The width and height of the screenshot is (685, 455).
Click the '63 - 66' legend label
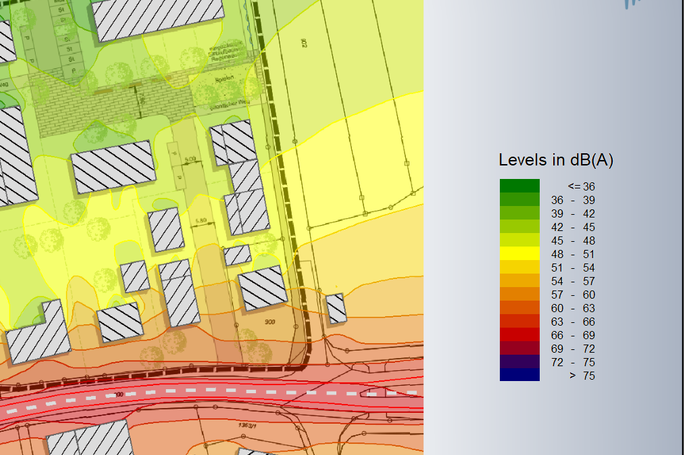click(x=573, y=322)
